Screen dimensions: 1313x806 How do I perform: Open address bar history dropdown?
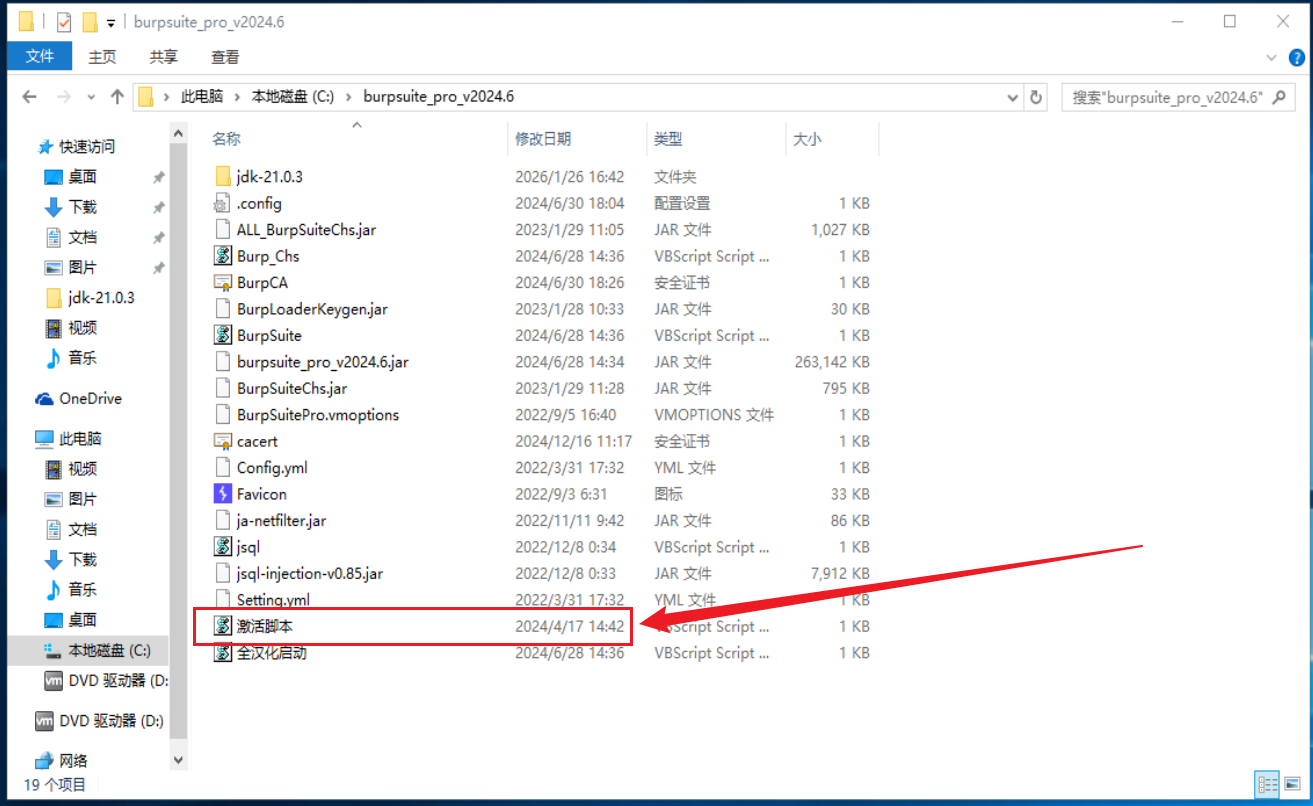click(x=1014, y=97)
